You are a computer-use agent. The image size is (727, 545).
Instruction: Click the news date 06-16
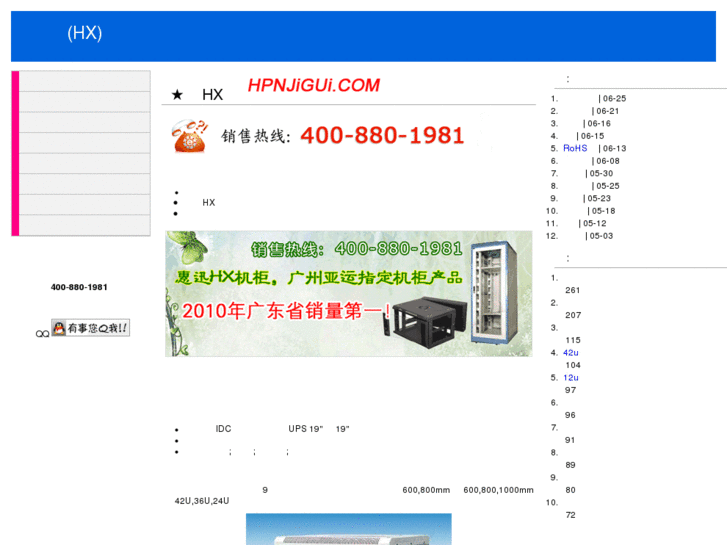[x=599, y=123]
